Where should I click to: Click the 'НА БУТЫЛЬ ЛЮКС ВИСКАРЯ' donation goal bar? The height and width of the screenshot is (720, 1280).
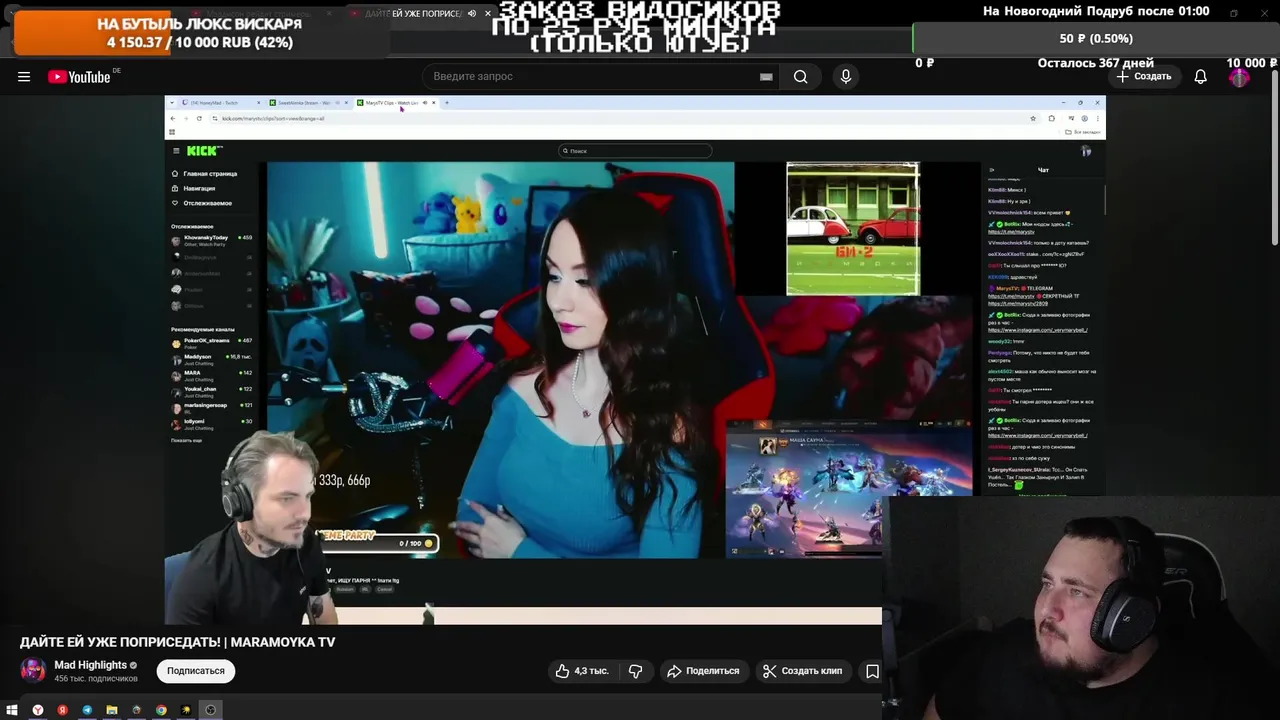point(200,35)
